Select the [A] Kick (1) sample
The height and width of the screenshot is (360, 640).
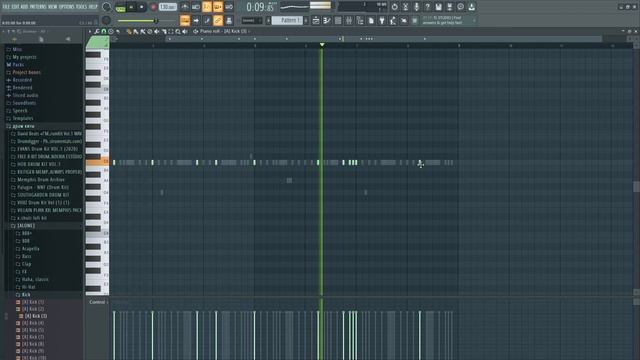click(33, 302)
